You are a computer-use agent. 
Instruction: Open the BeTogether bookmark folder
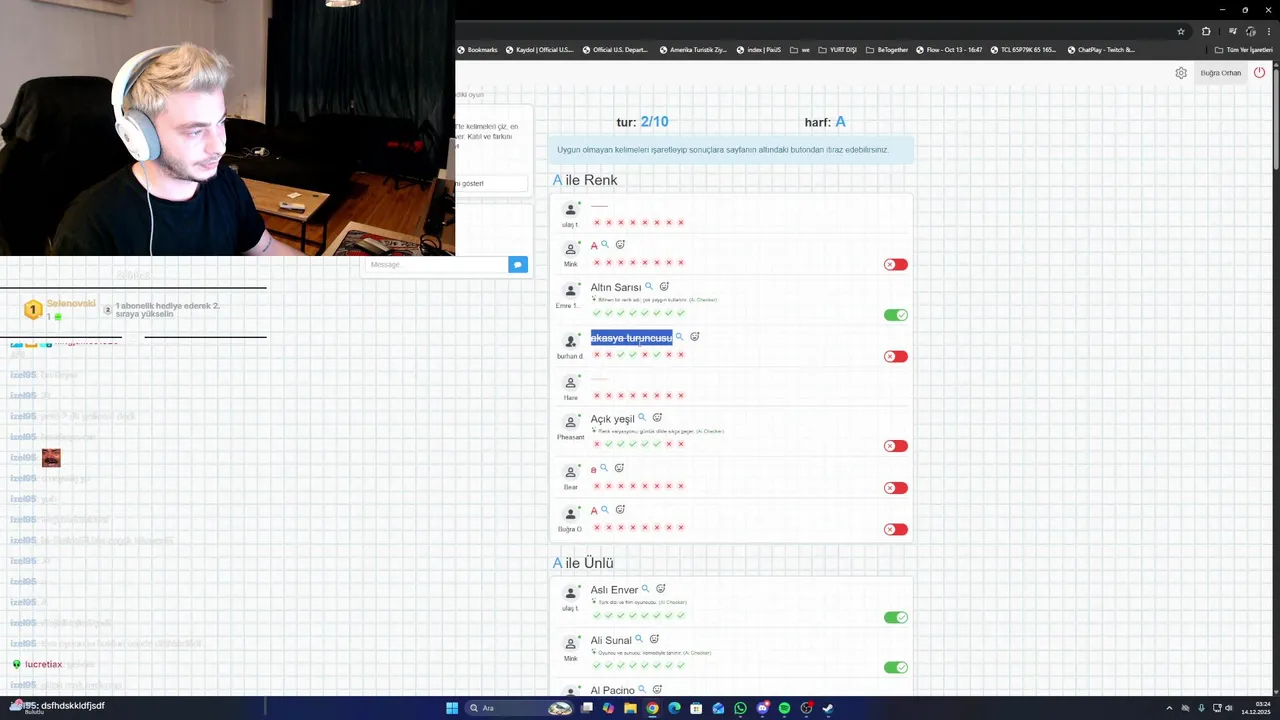pyautogui.click(x=887, y=50)
